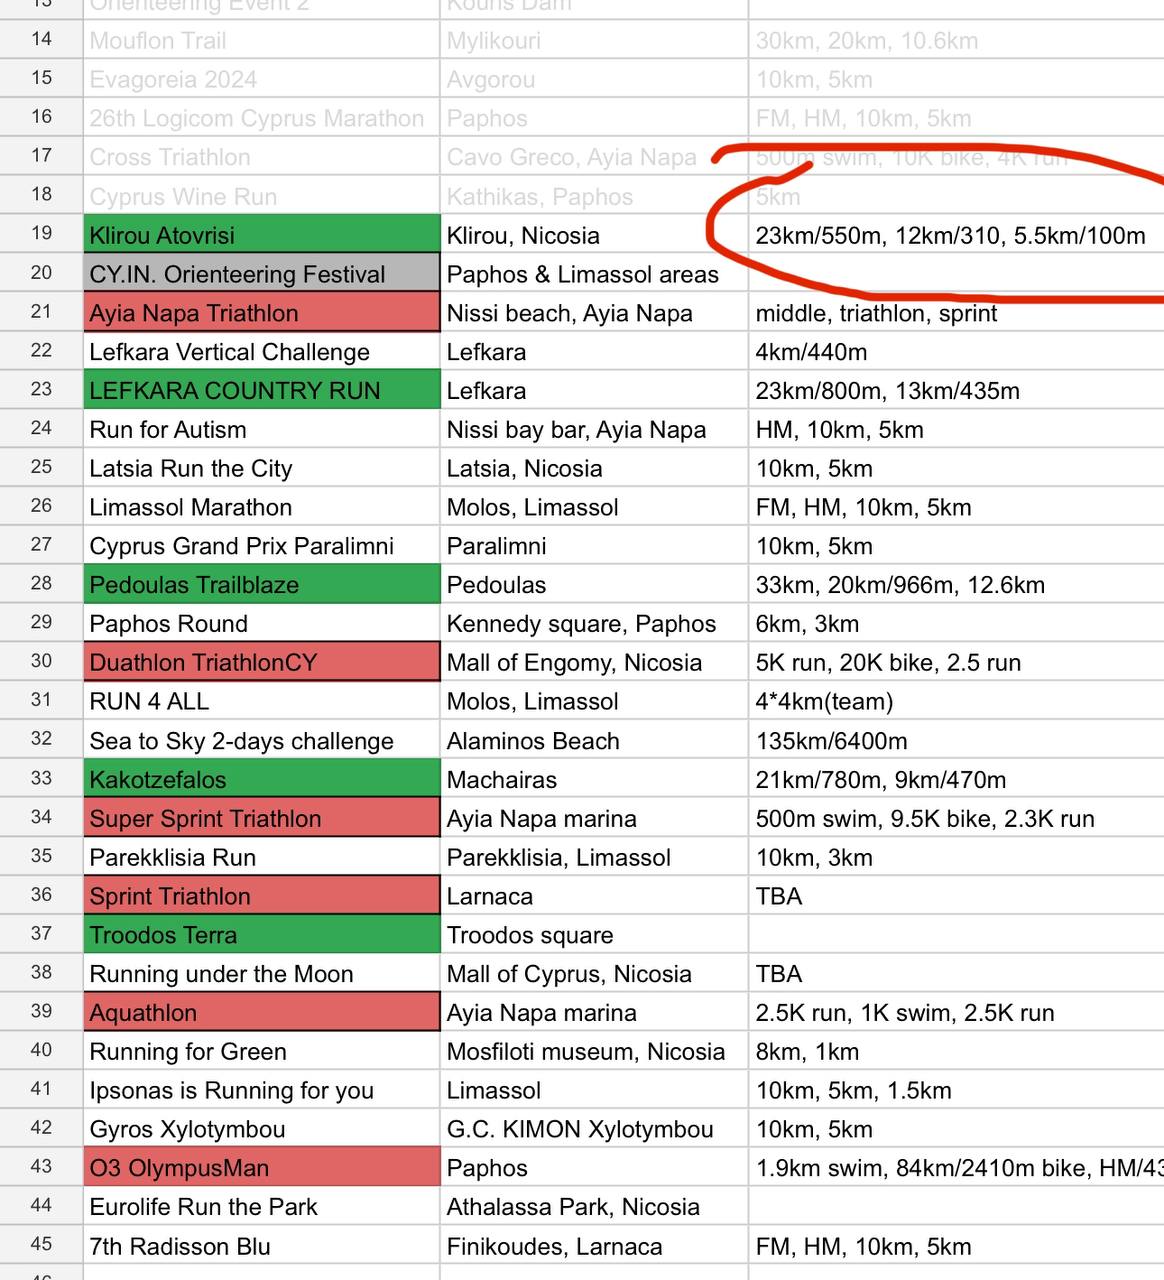Click the Kennedy square, Paphos location cell

pyautogui.click(x=594, y=624)
